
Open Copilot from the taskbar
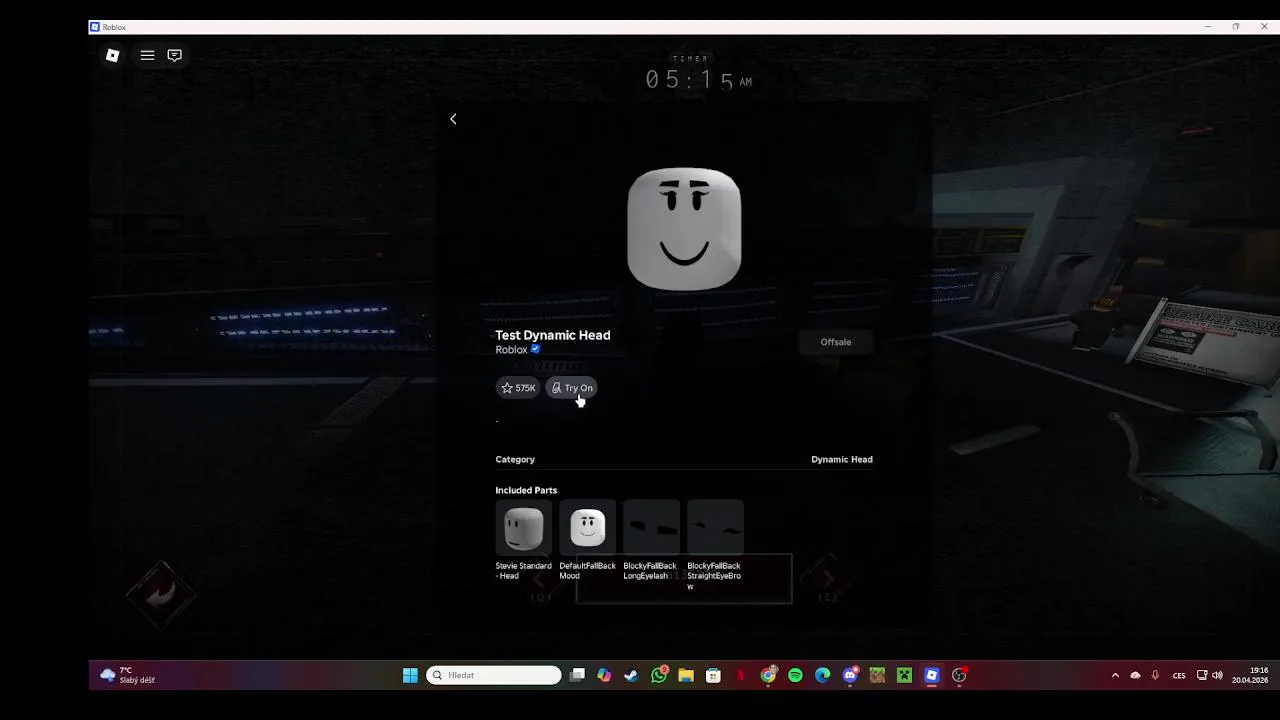(604, 675)
